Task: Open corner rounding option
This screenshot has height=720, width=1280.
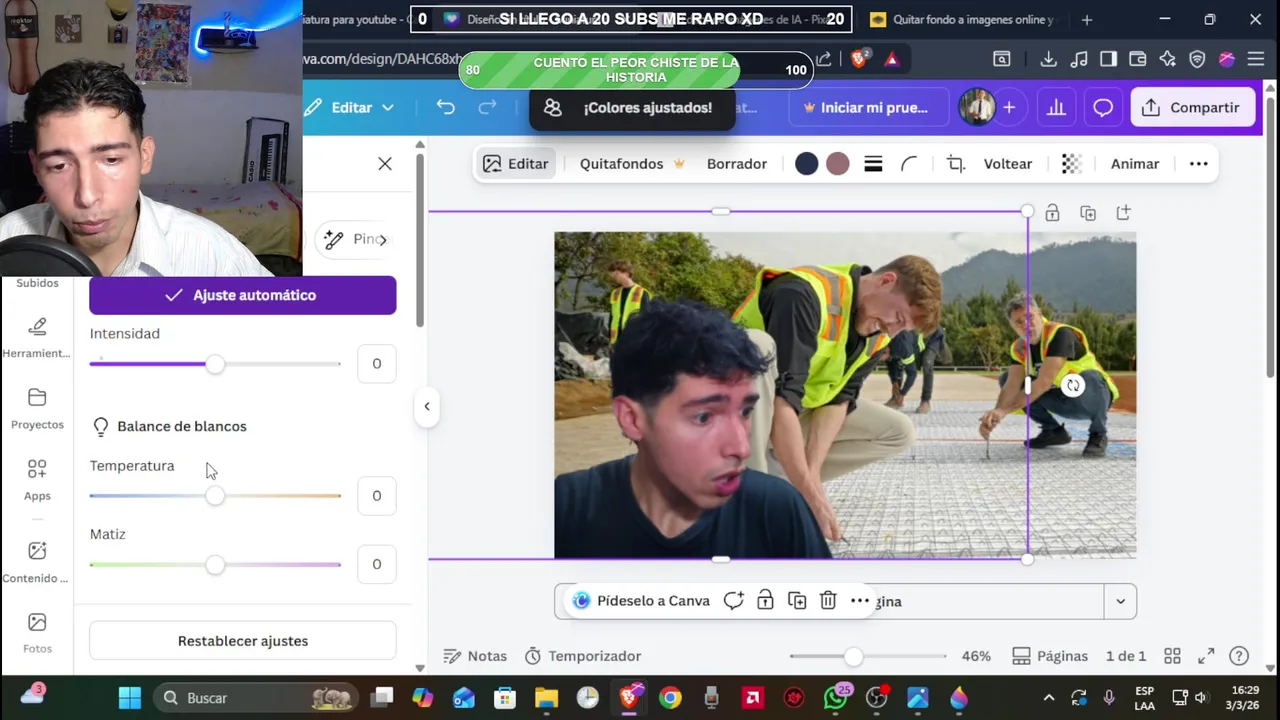Action: coord(909,164)
